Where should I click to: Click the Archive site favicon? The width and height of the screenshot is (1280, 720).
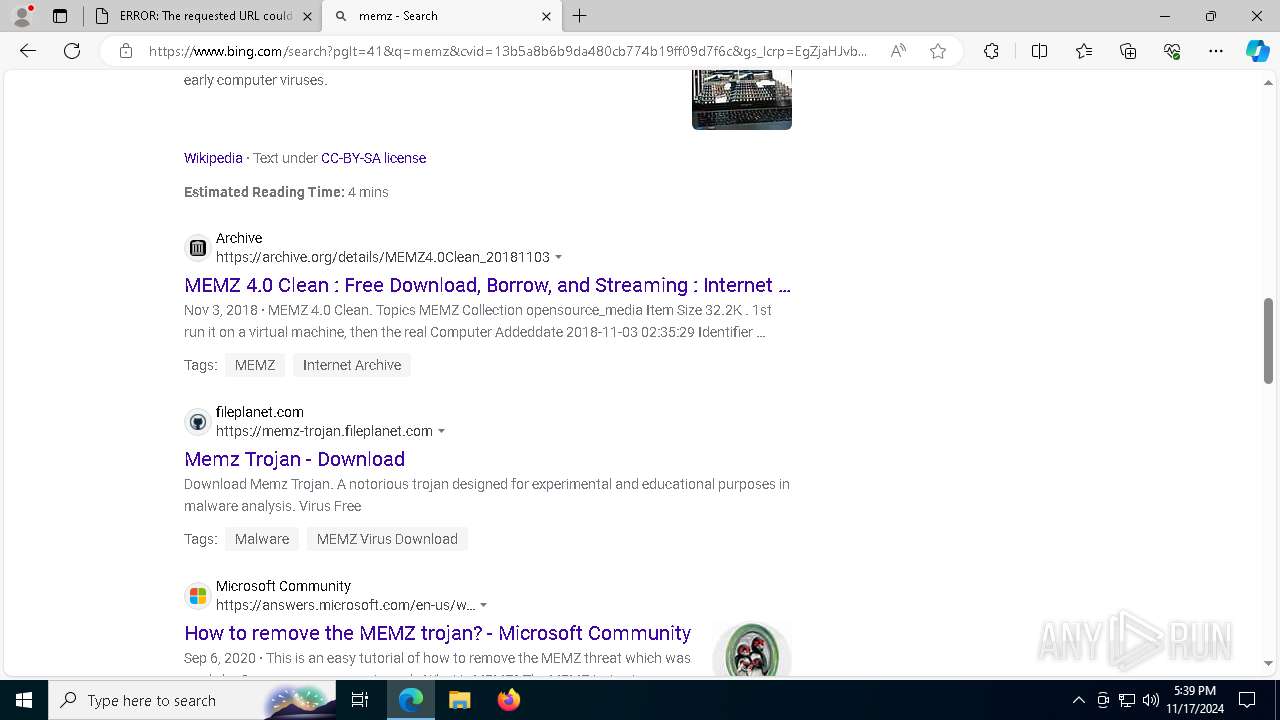[x=198, y=247]
